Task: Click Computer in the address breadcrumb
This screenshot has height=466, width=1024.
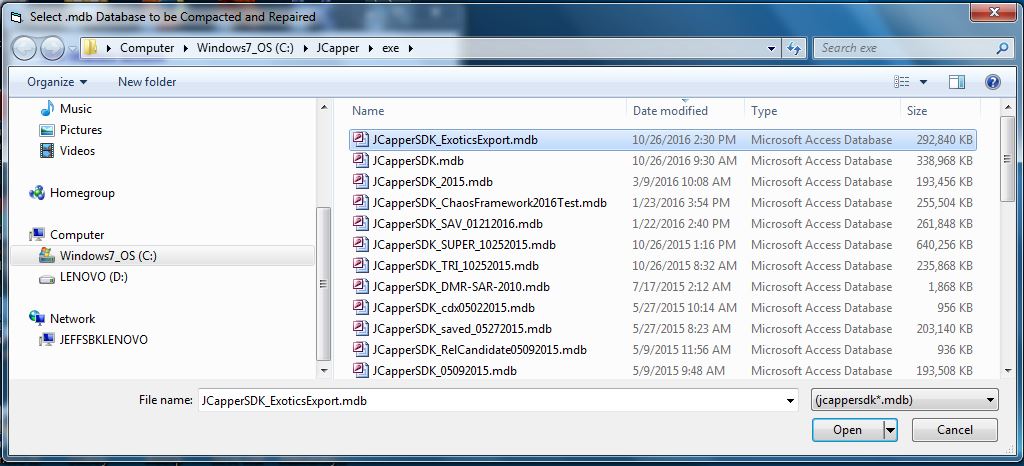Action: pyautogui.click(x=147, y=48)
